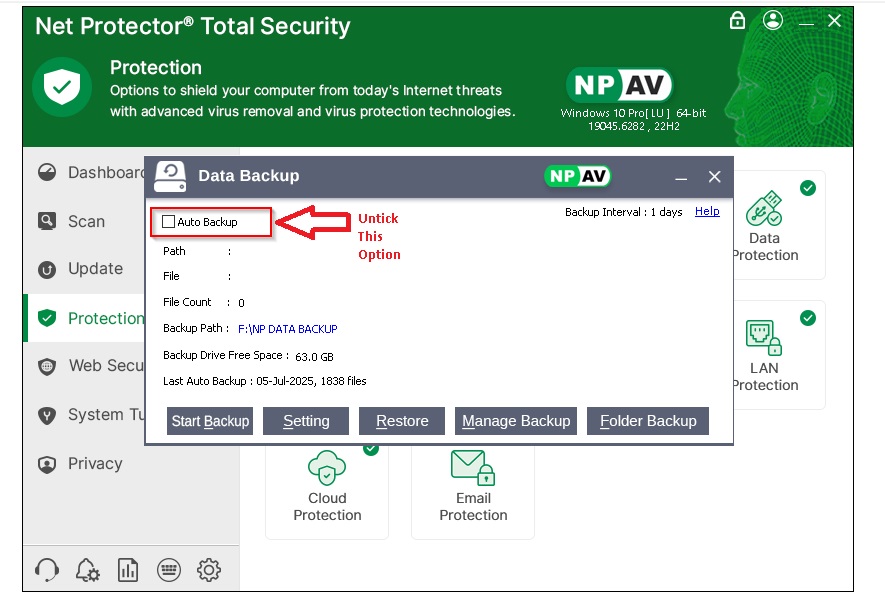Viewport: 885px width, 608px height.
Task: Click the Folder Backup button
Action: click(648, 421)
